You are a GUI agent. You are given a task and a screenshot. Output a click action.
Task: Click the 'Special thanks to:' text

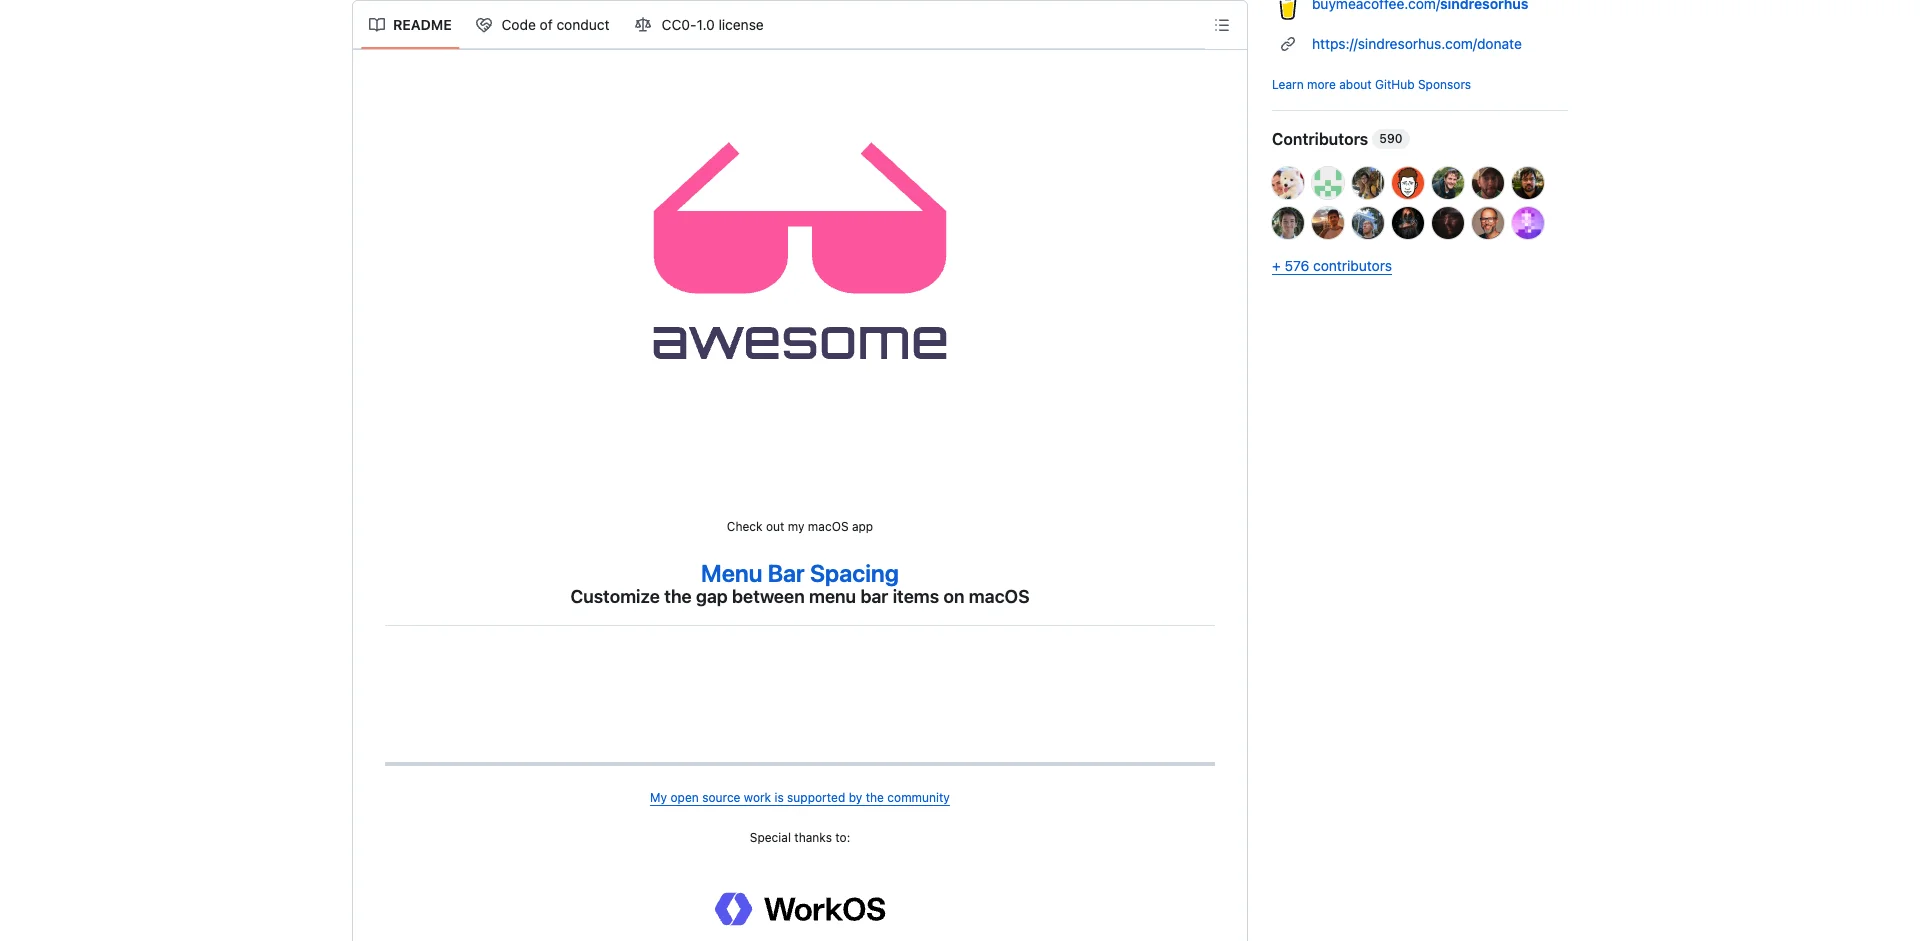point(800,838)
